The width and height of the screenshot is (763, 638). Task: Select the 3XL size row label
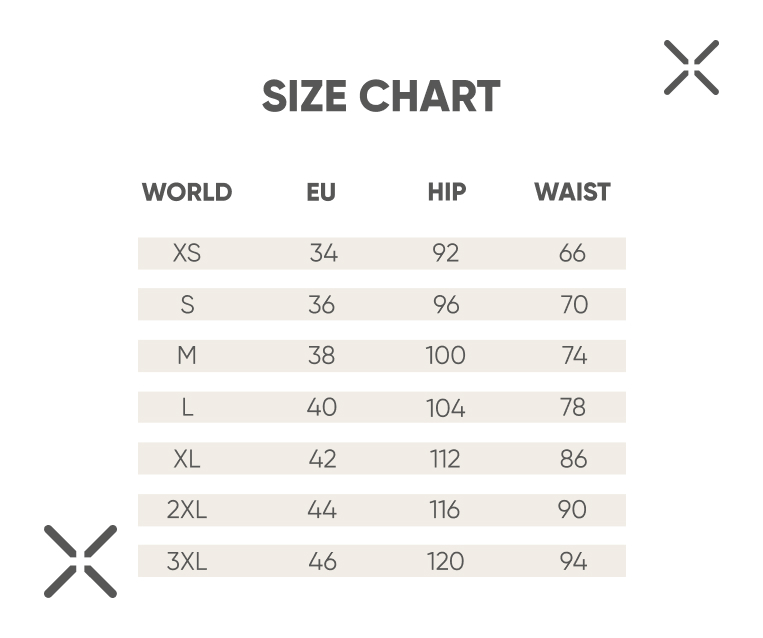(x=187, y=562)
